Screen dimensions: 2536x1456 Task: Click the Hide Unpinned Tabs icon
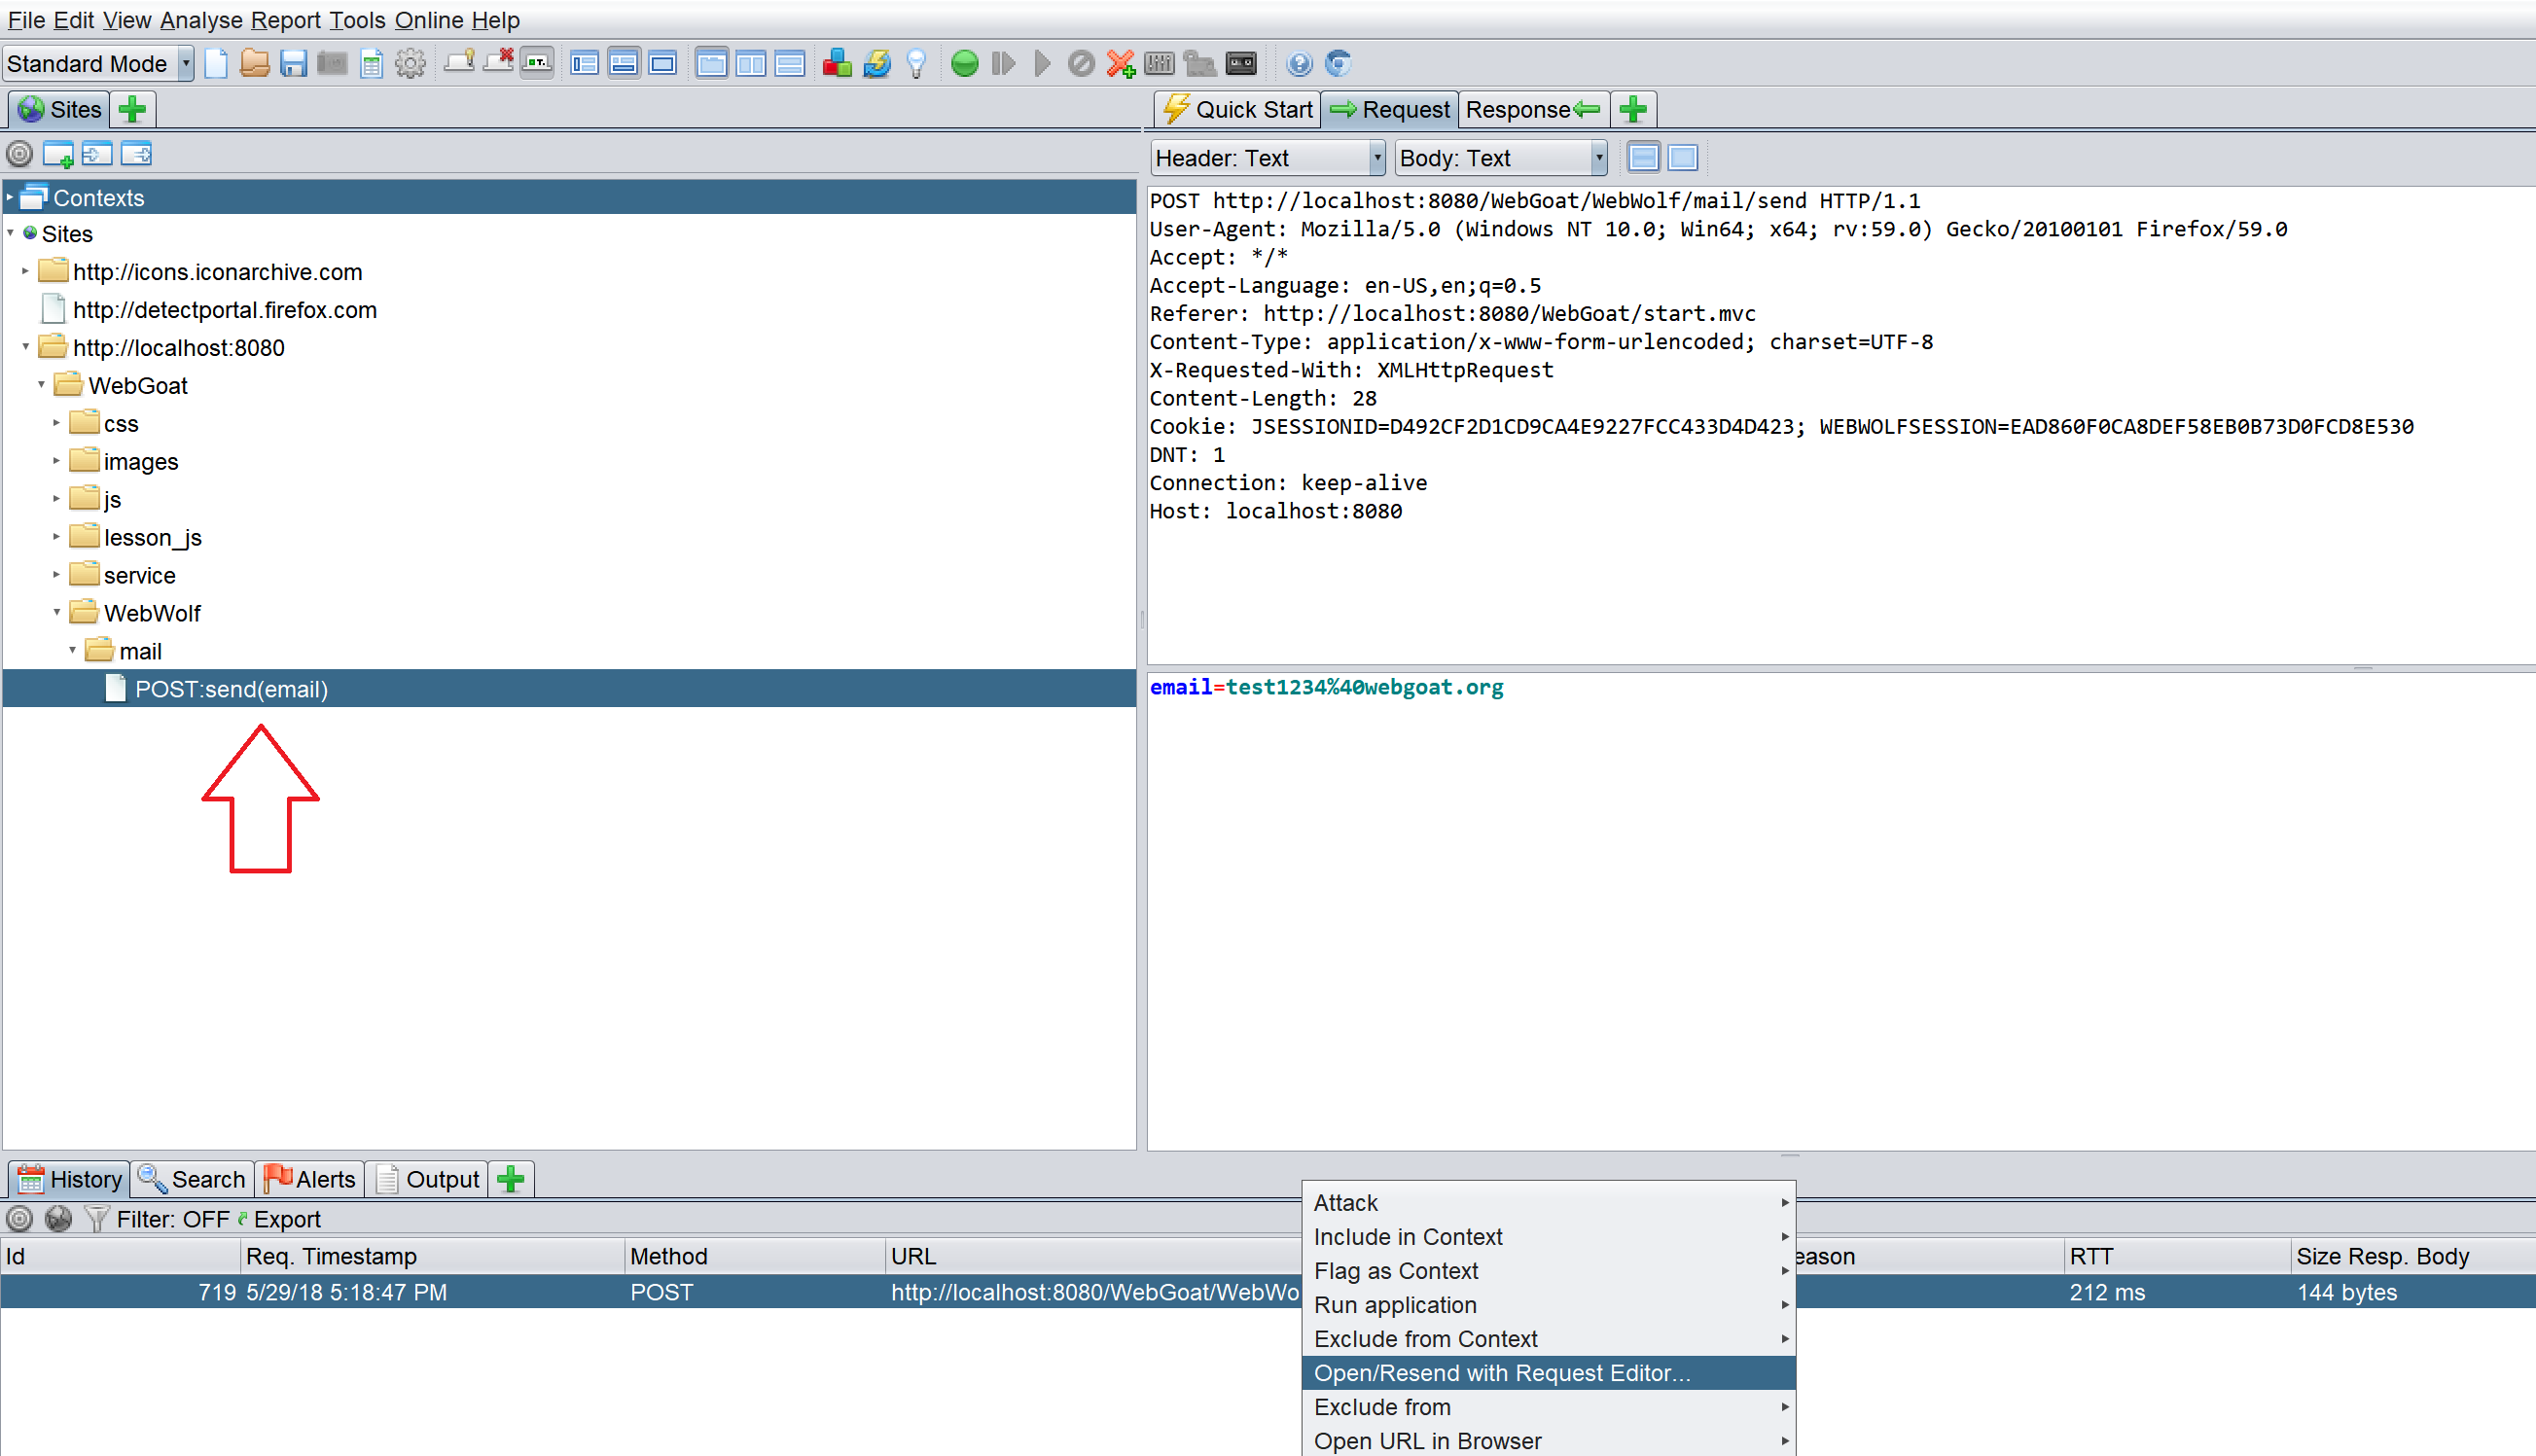(498, 64)
